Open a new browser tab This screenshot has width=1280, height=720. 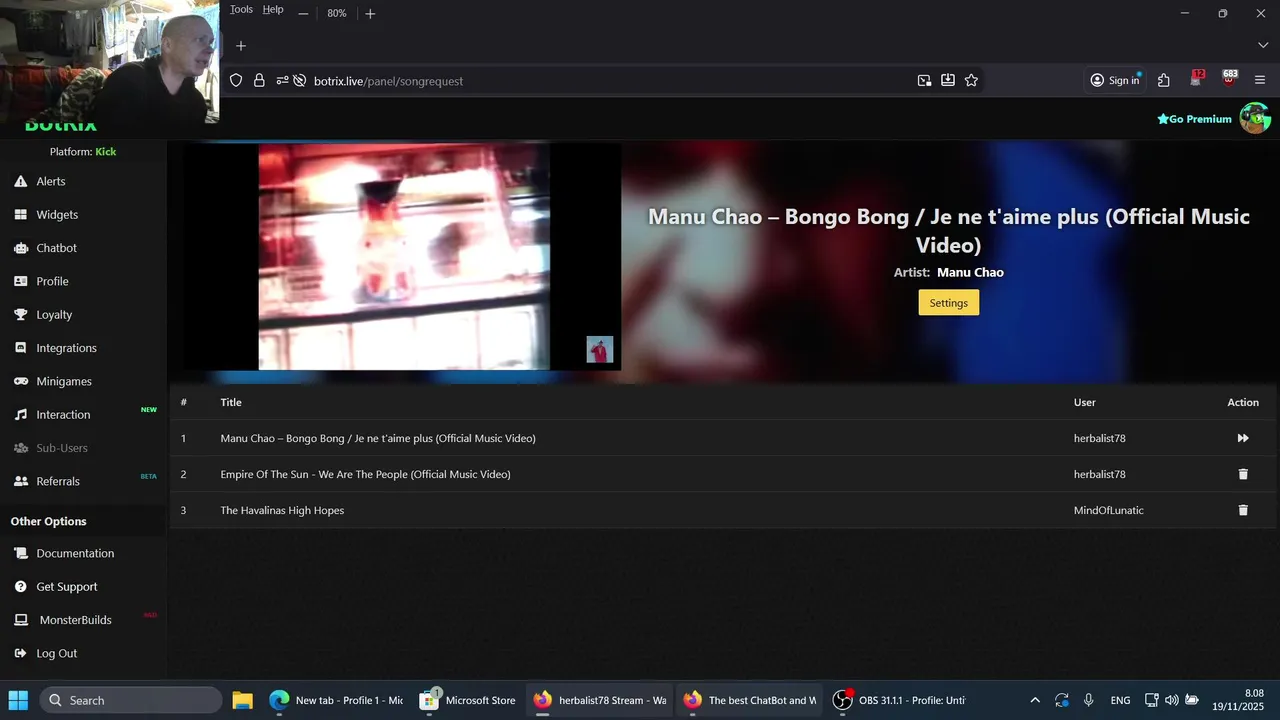point(240,46)
